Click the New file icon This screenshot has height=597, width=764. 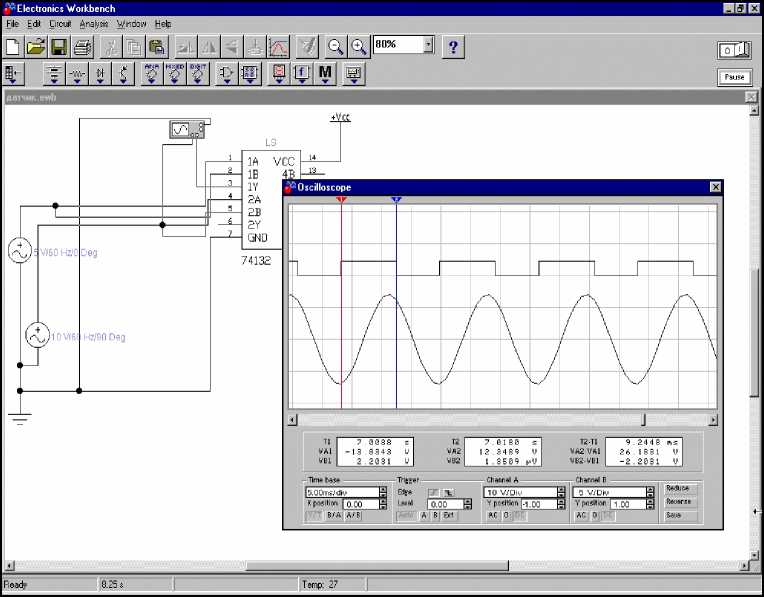(13, 46)
